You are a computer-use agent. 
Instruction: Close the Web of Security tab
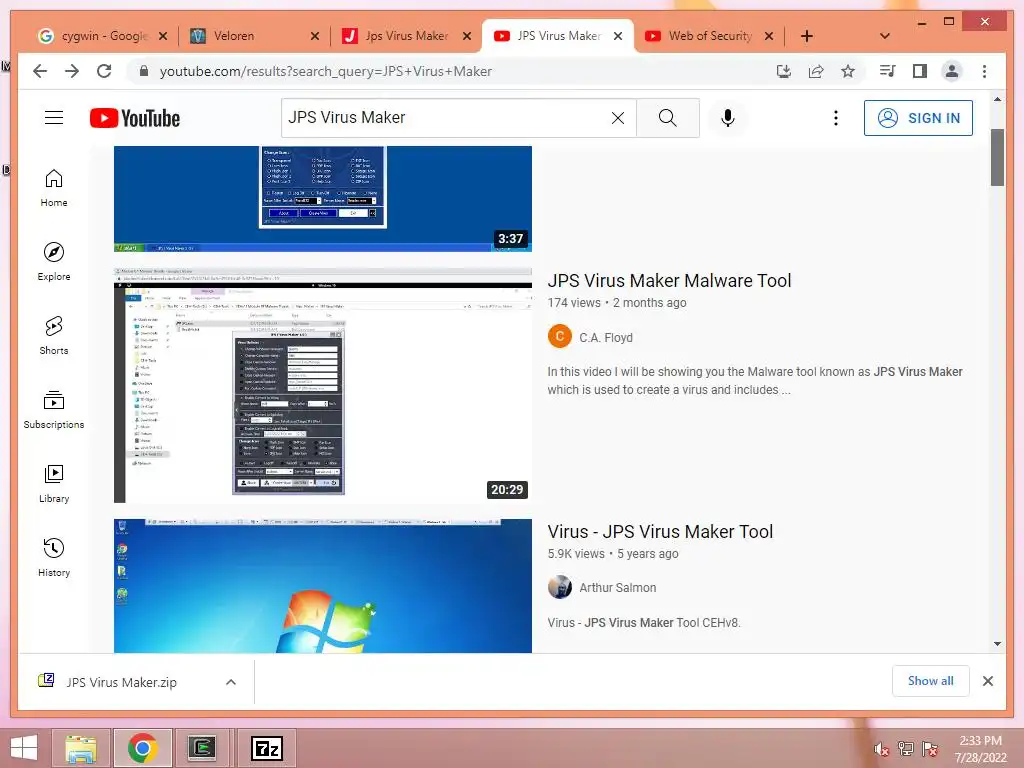[x=769, y=36]
